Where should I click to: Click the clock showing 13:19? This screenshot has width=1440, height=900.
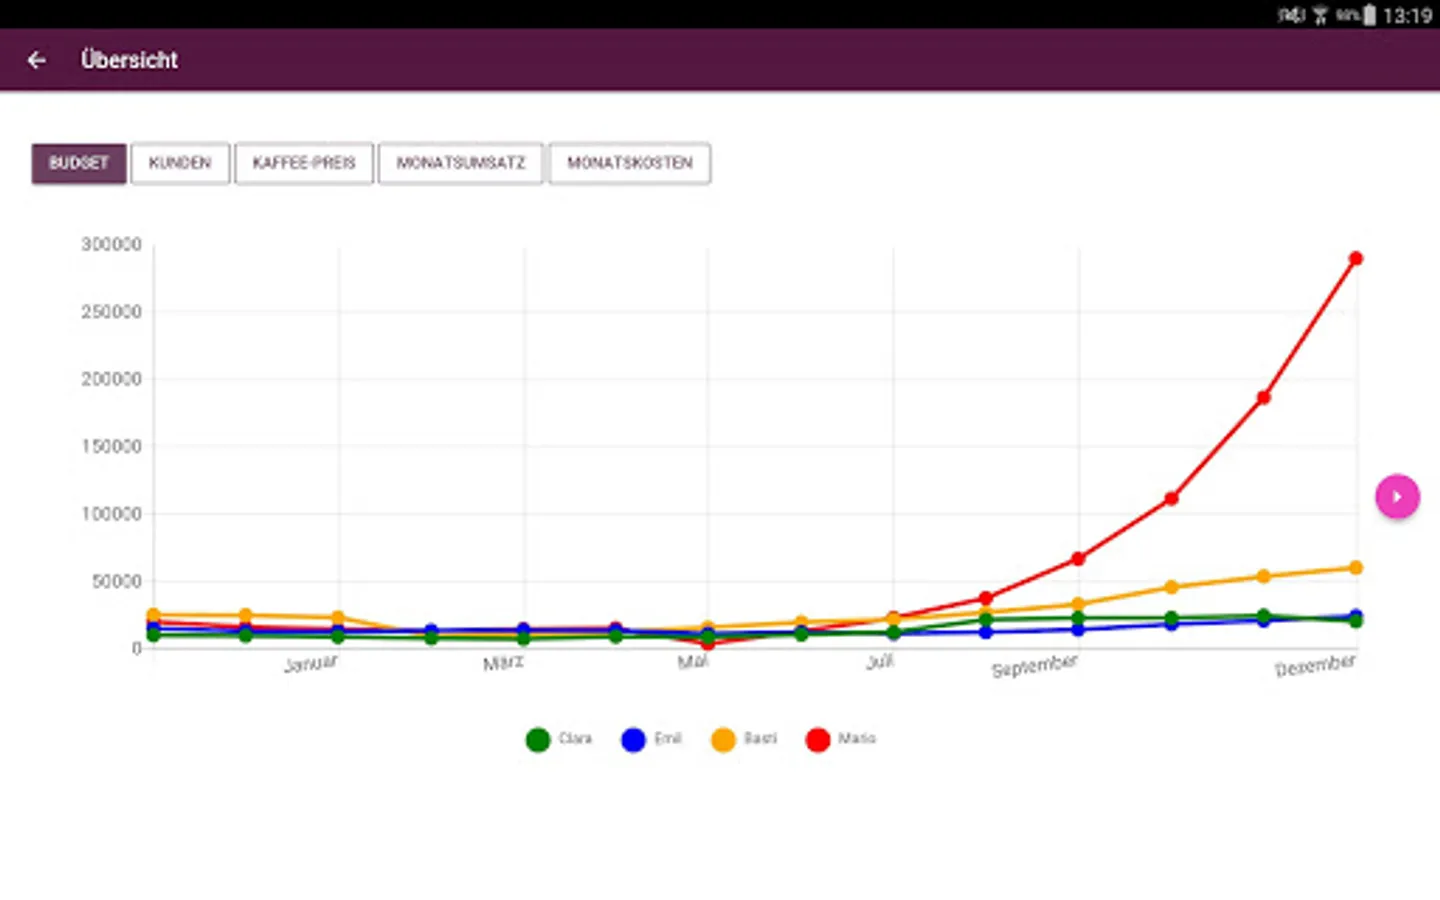point(1408,15)
